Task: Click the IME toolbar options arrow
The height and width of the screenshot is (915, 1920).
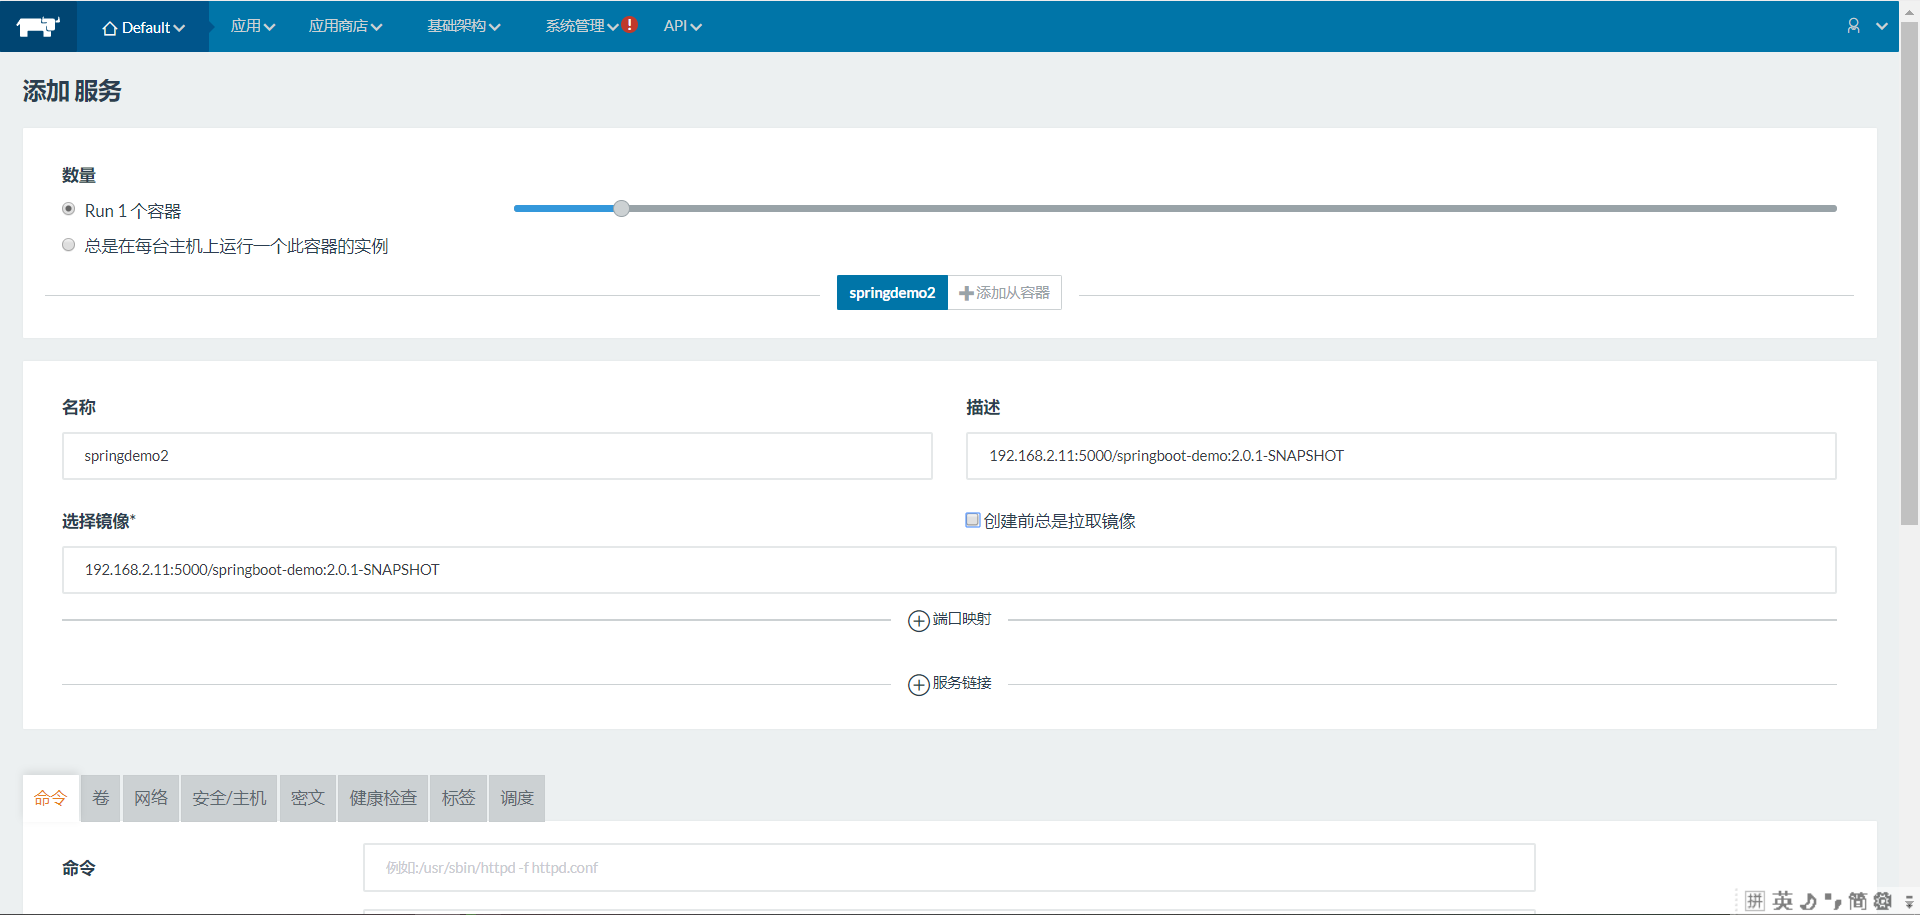Action: (1909, 902)
